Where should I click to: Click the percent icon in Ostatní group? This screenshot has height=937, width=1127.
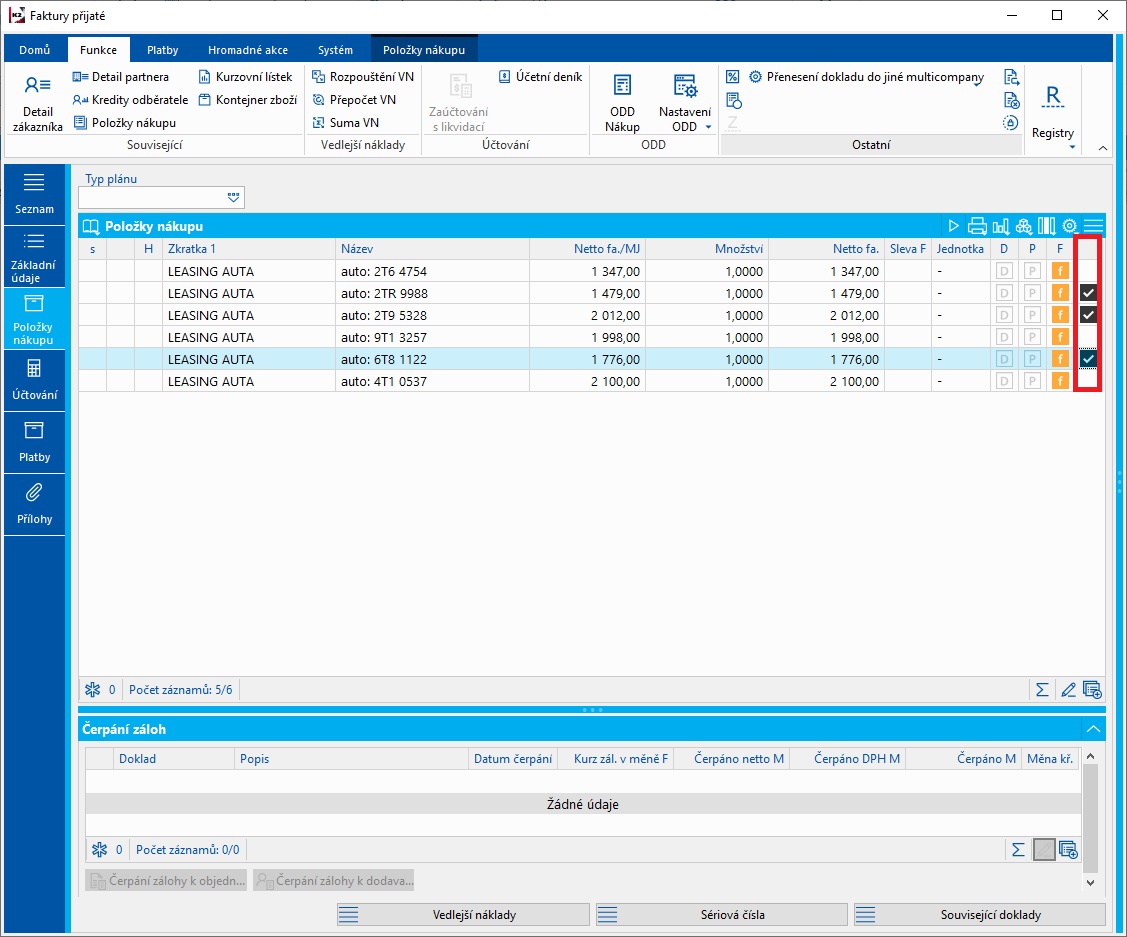point(732,77)
